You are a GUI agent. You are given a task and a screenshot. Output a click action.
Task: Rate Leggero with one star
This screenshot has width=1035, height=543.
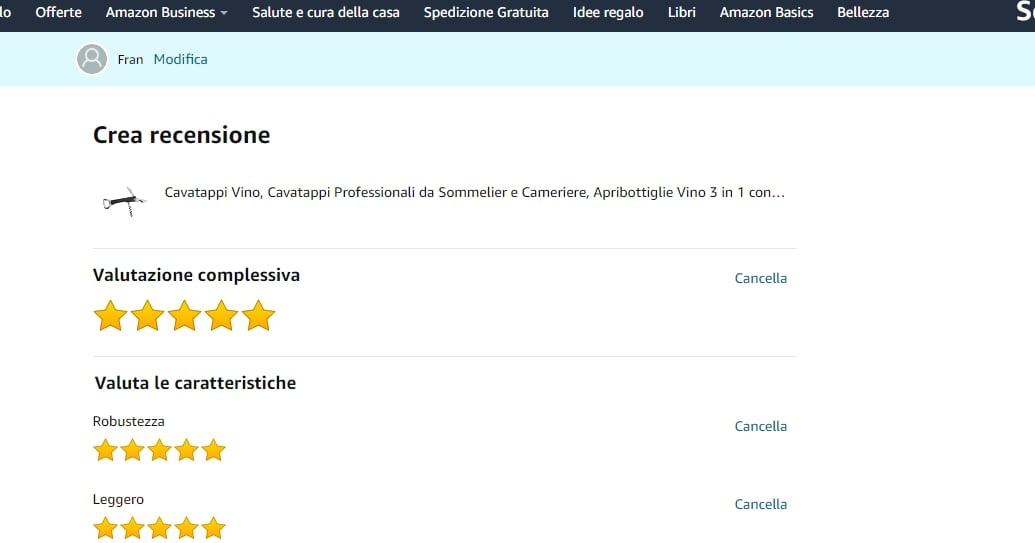coord(105,527)
